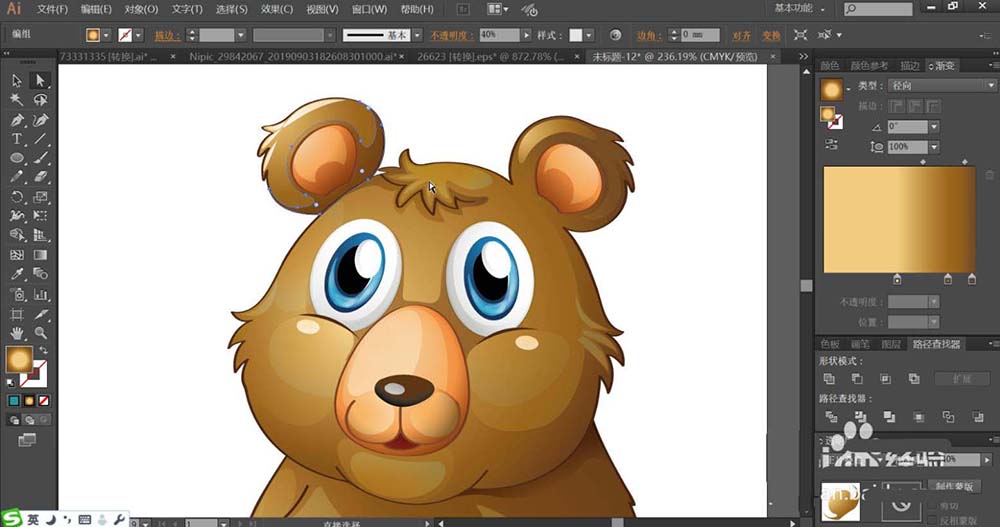Screen dimensions: 1000x527
Task: Open 基本 brush definition dropdown
Action: [x=417, y=35]
